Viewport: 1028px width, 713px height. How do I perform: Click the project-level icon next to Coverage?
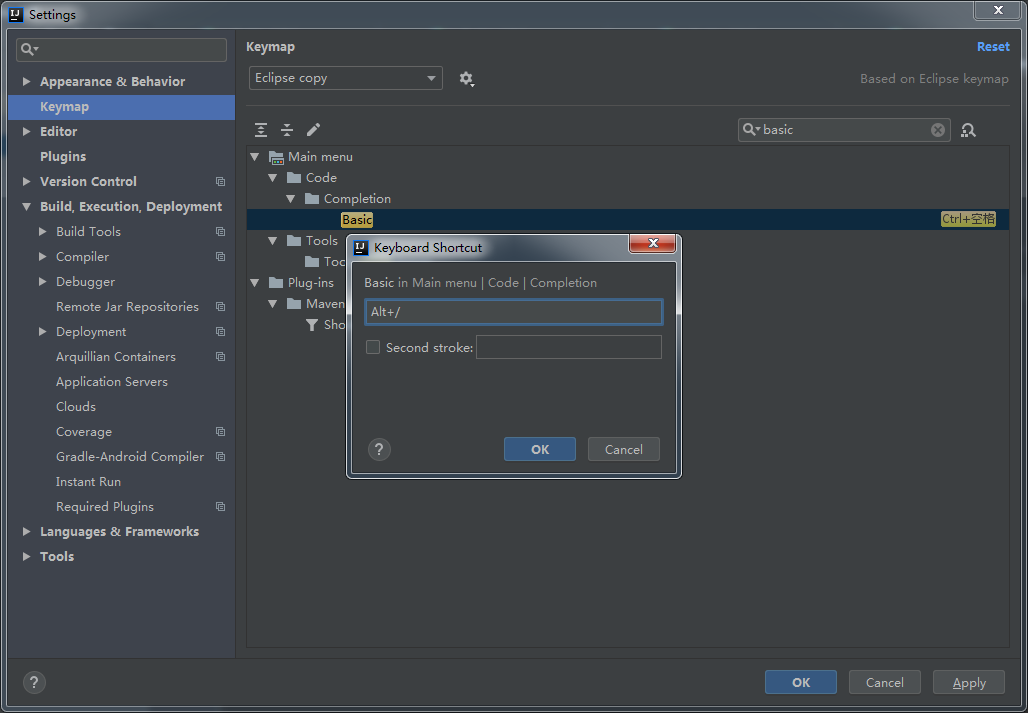tap(220, 432)
